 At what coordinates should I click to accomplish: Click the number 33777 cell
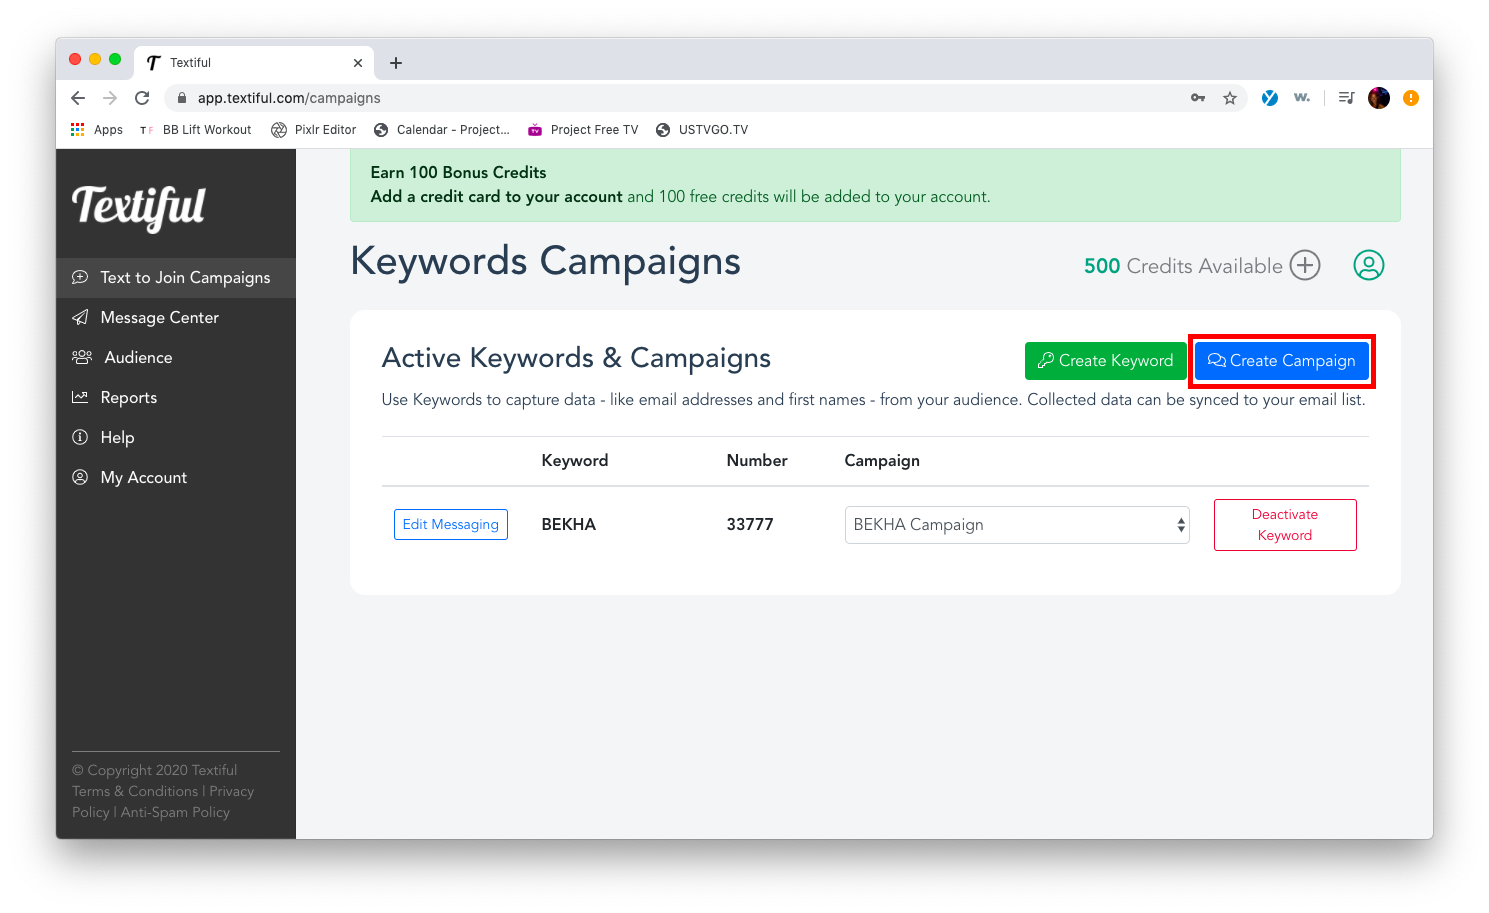pos(750,524)
